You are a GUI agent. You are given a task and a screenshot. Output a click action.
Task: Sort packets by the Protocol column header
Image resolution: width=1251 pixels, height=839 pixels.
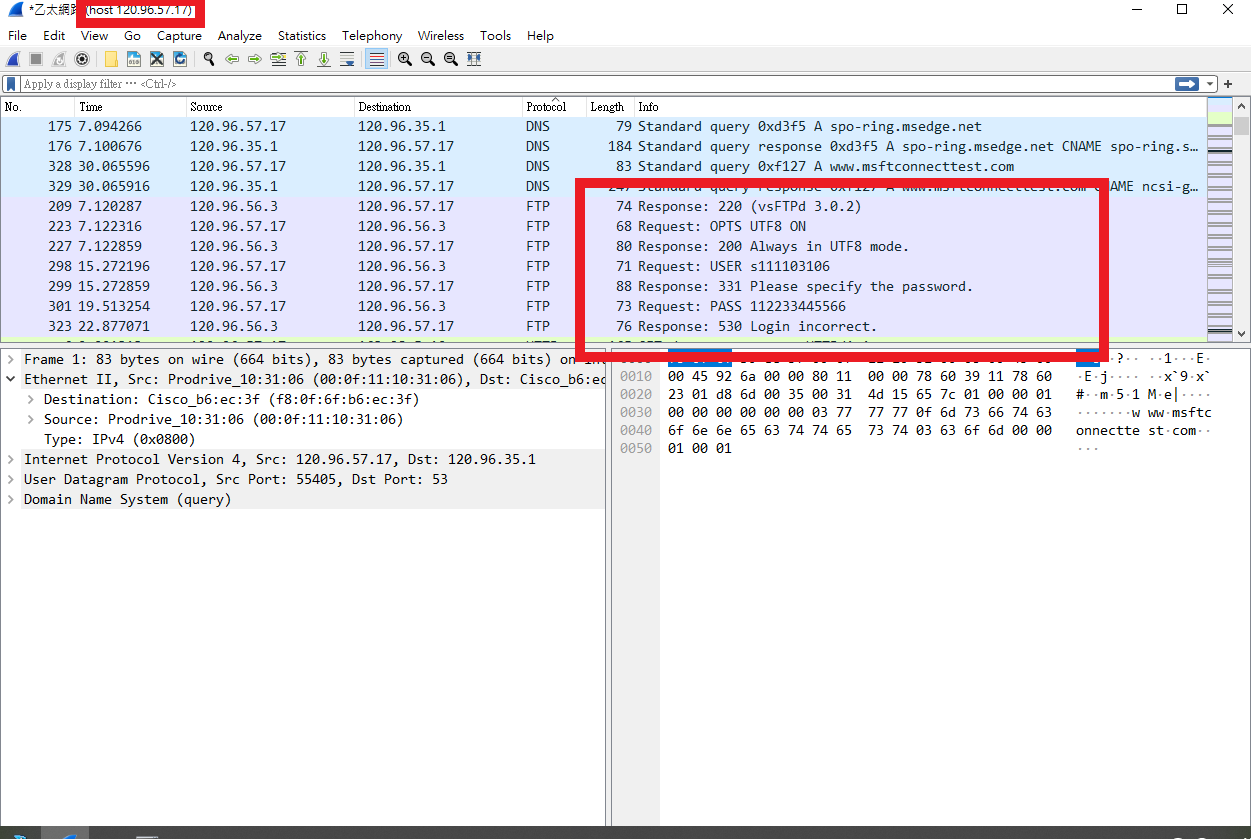tap(546, 106)
